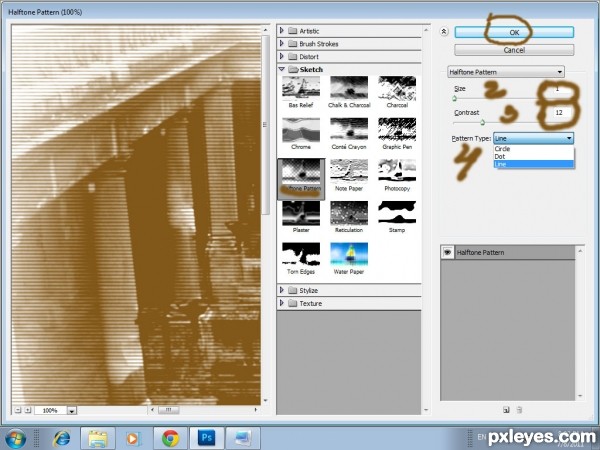
Task: Cancel the Filter Gallery dialog
Action: [514, 50]
